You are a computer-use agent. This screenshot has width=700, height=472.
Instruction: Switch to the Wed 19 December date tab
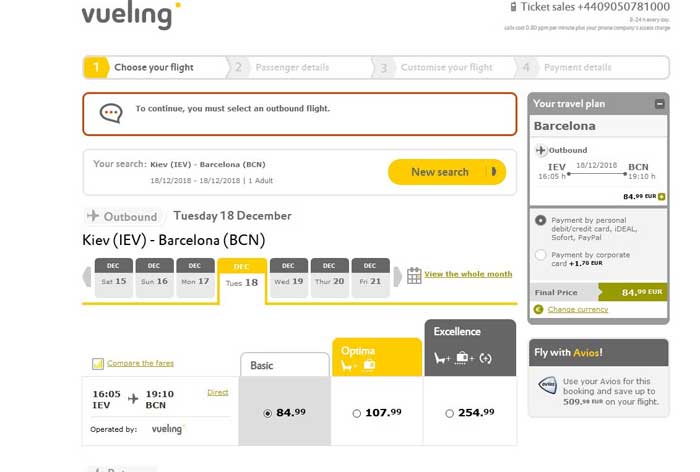(288, 275)
